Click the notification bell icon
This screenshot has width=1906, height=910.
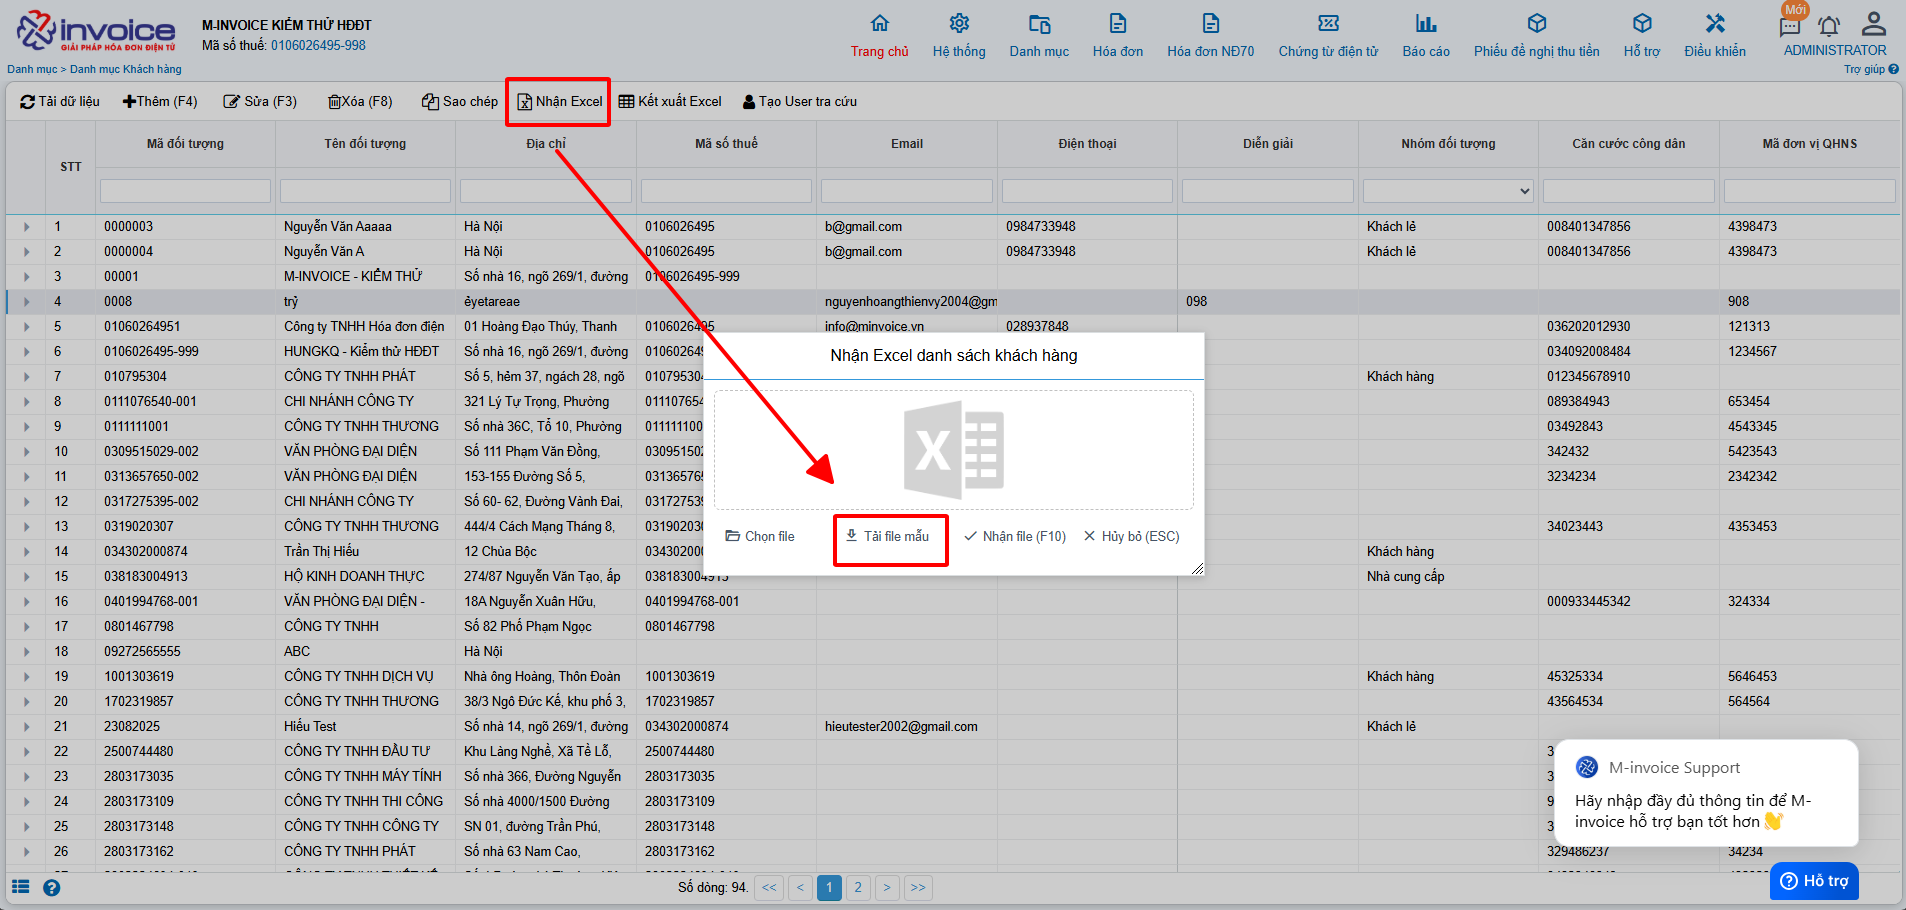tap(1828, 27)
